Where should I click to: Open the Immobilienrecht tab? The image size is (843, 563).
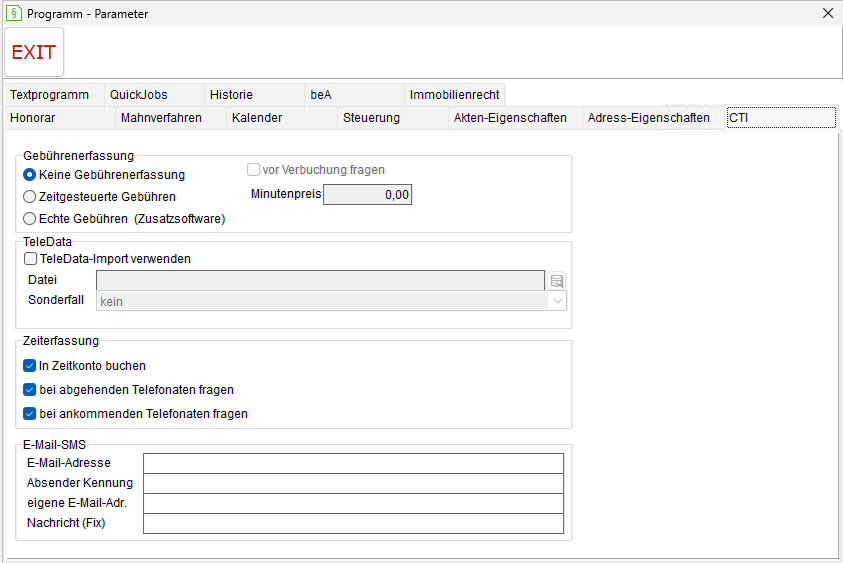[x=454, y=95]
